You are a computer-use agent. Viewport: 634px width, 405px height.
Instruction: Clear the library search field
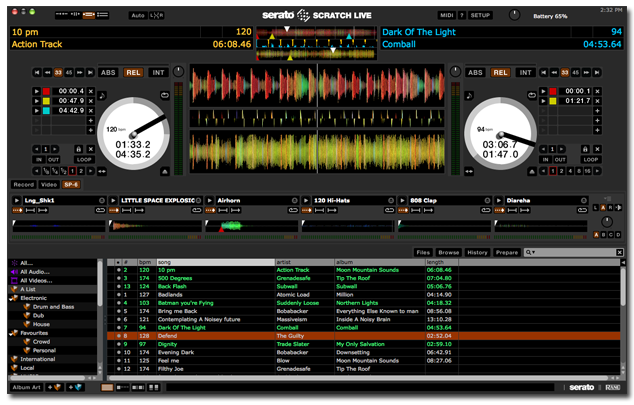point(619,253)
